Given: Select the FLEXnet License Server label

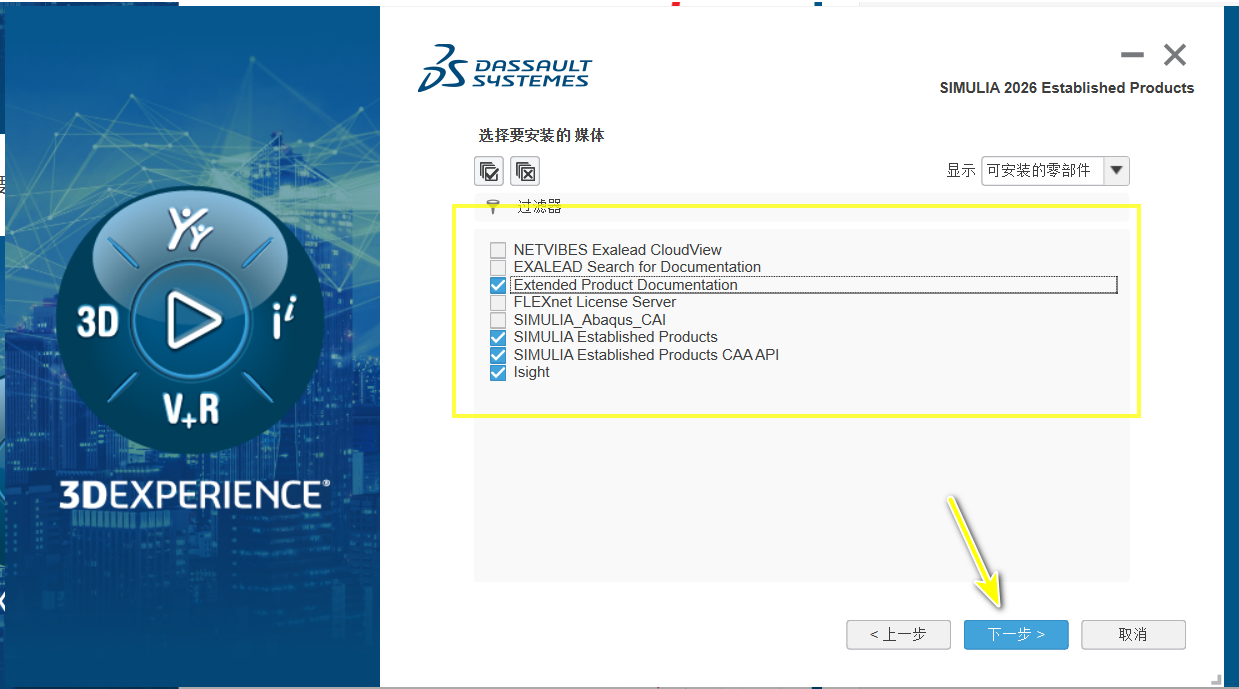Looking at the screenshot, I should point(595,302).
